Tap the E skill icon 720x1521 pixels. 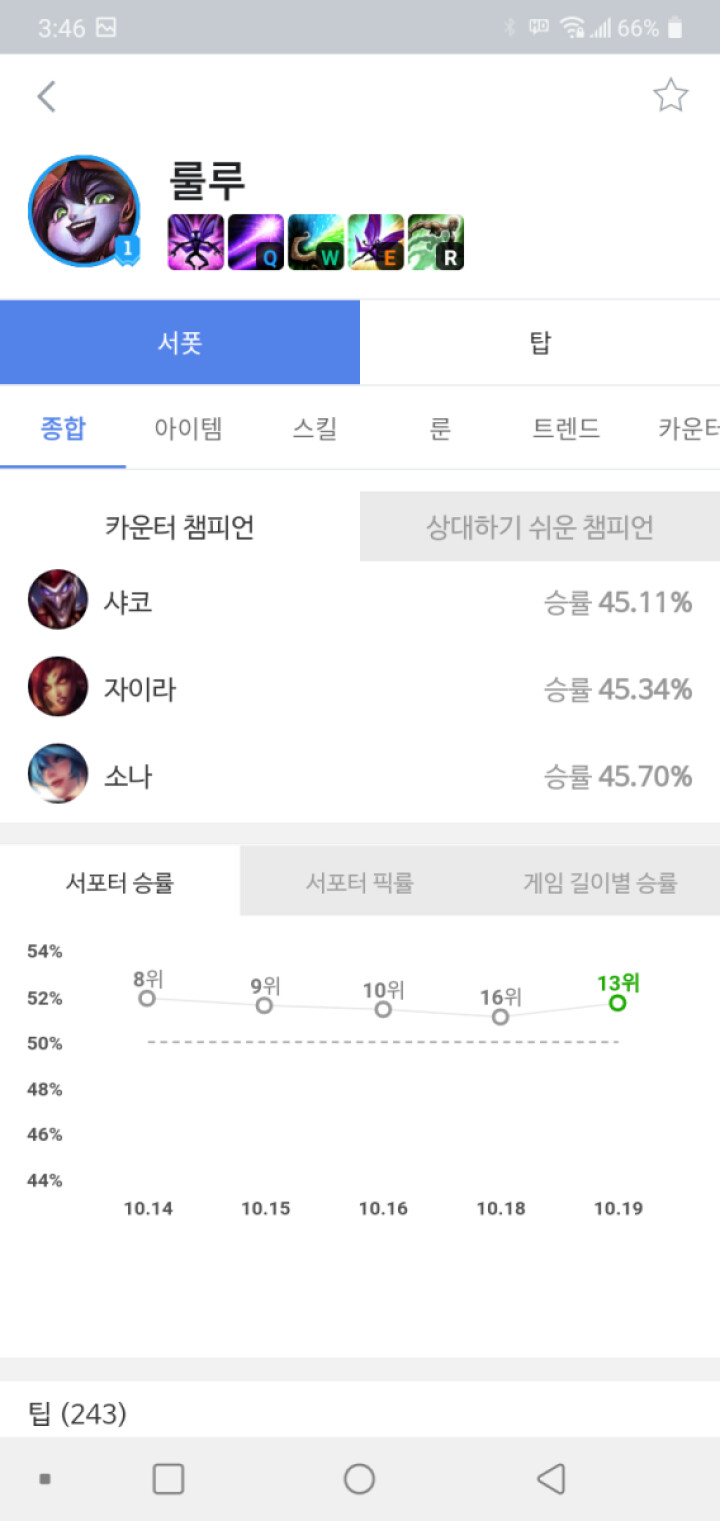point(376,243)
